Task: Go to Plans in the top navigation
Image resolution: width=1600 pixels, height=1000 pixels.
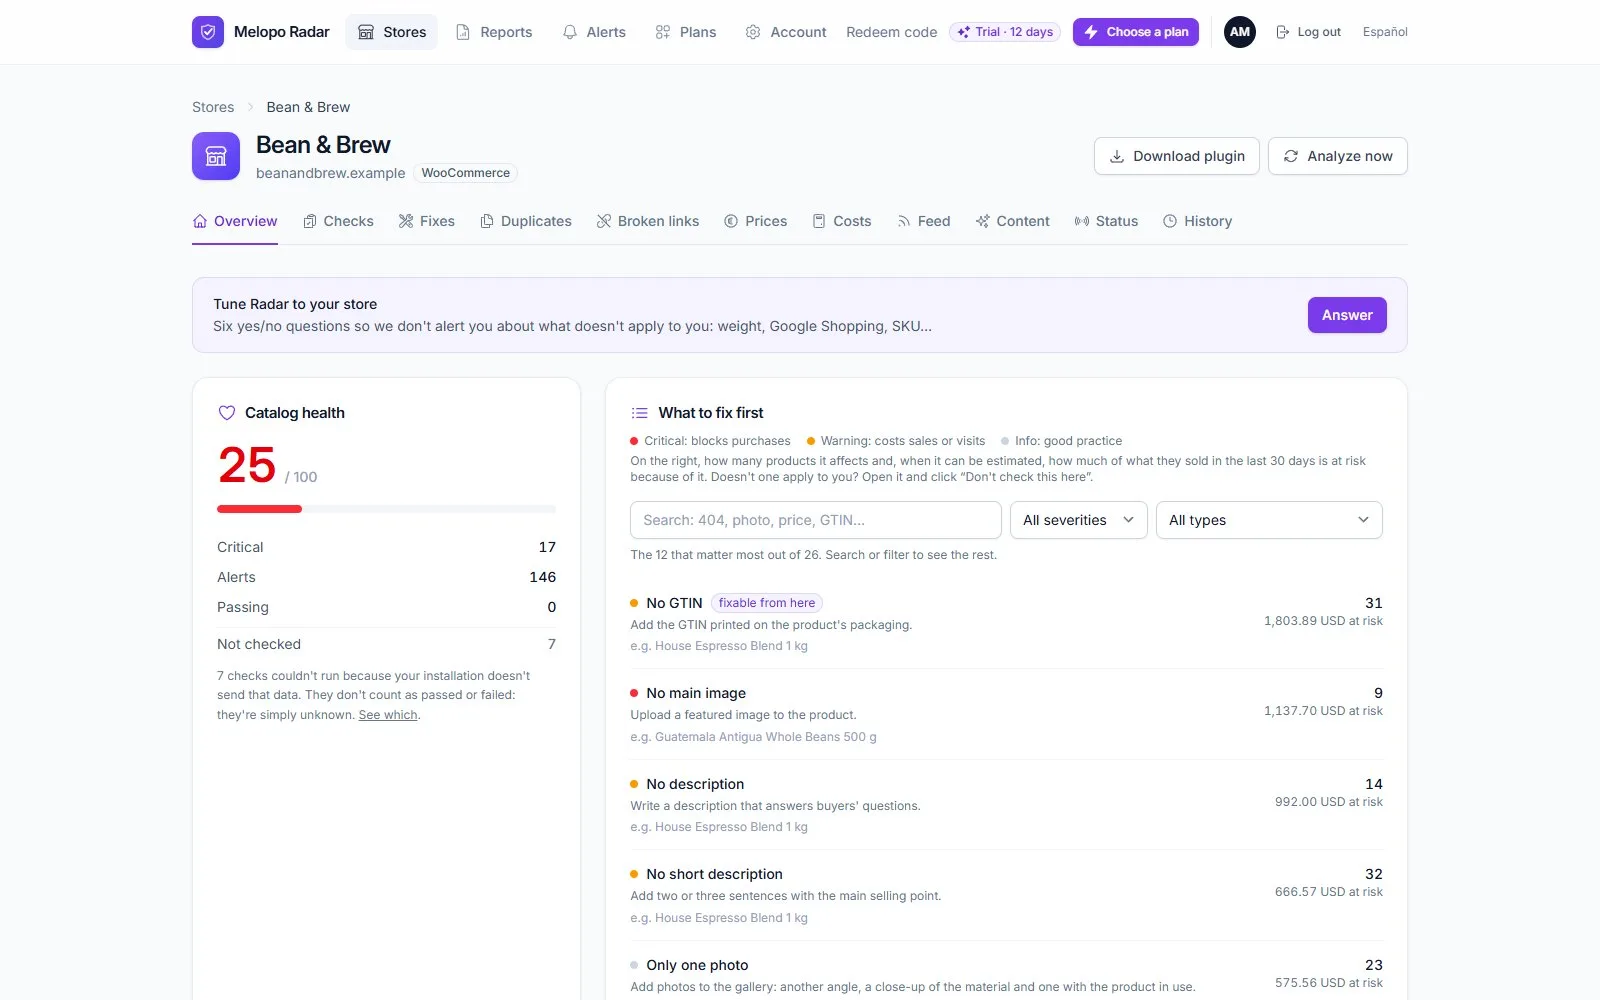Action: [686, 32]
